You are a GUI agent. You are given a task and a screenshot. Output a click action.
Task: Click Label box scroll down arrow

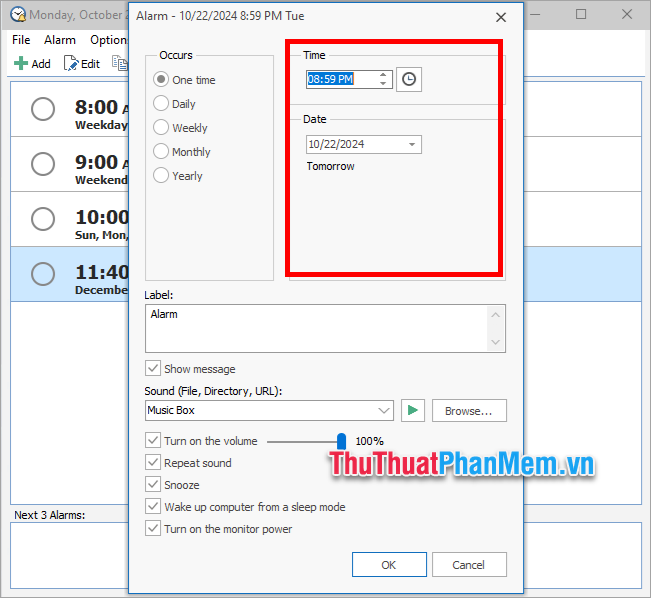496,342
